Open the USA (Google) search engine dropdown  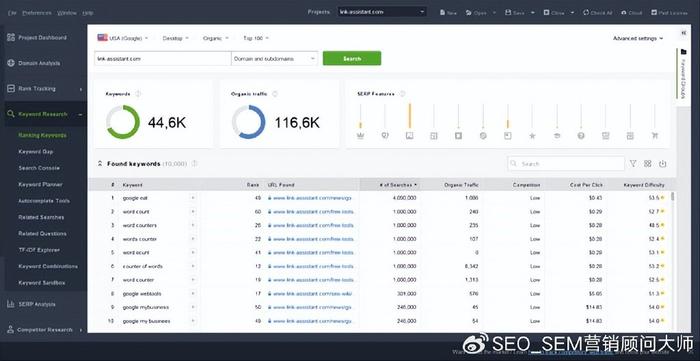(x=123, y=38)
